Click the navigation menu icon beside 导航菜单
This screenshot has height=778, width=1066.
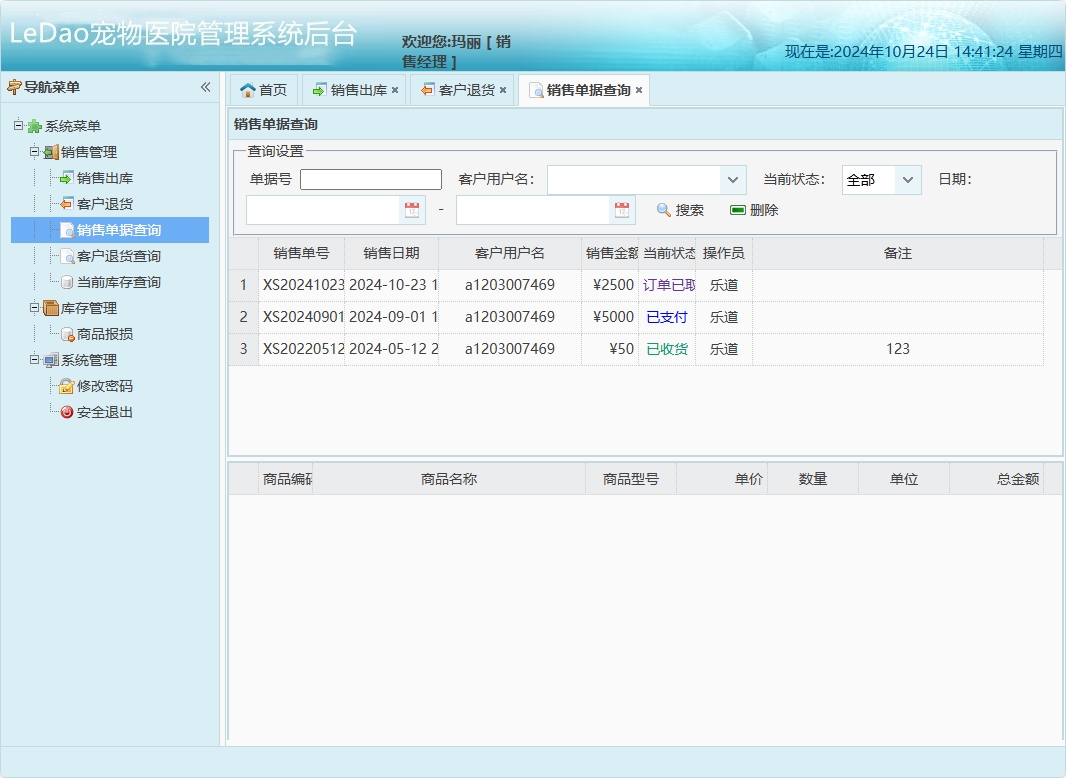(16, 87)
